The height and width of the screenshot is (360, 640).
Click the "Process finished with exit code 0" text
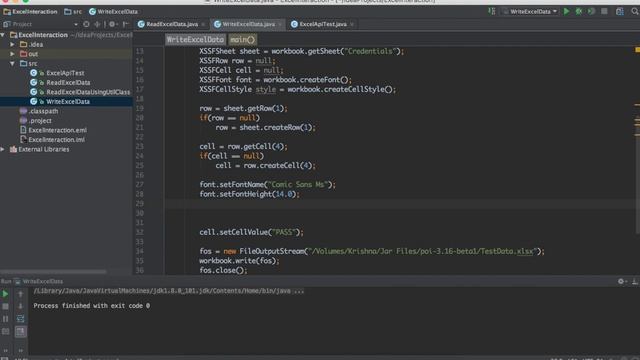tap(91, 306)
